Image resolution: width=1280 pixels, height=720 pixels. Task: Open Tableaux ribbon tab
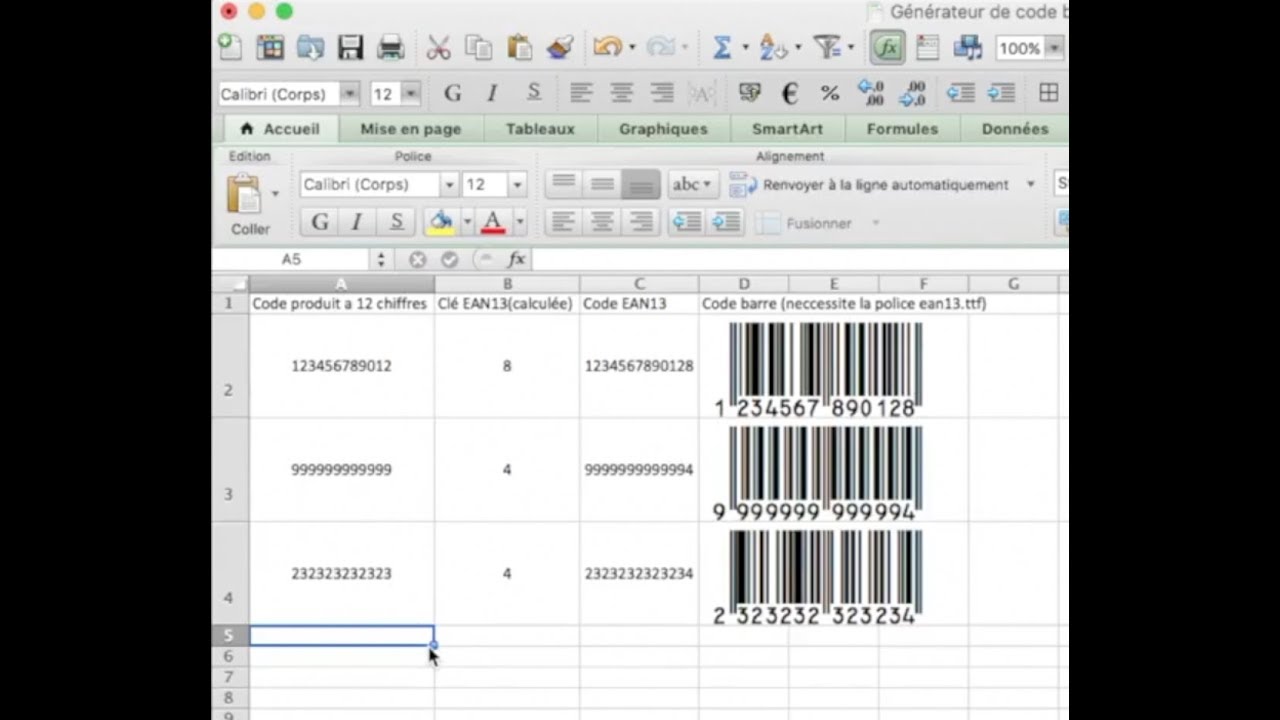point(540,129)
